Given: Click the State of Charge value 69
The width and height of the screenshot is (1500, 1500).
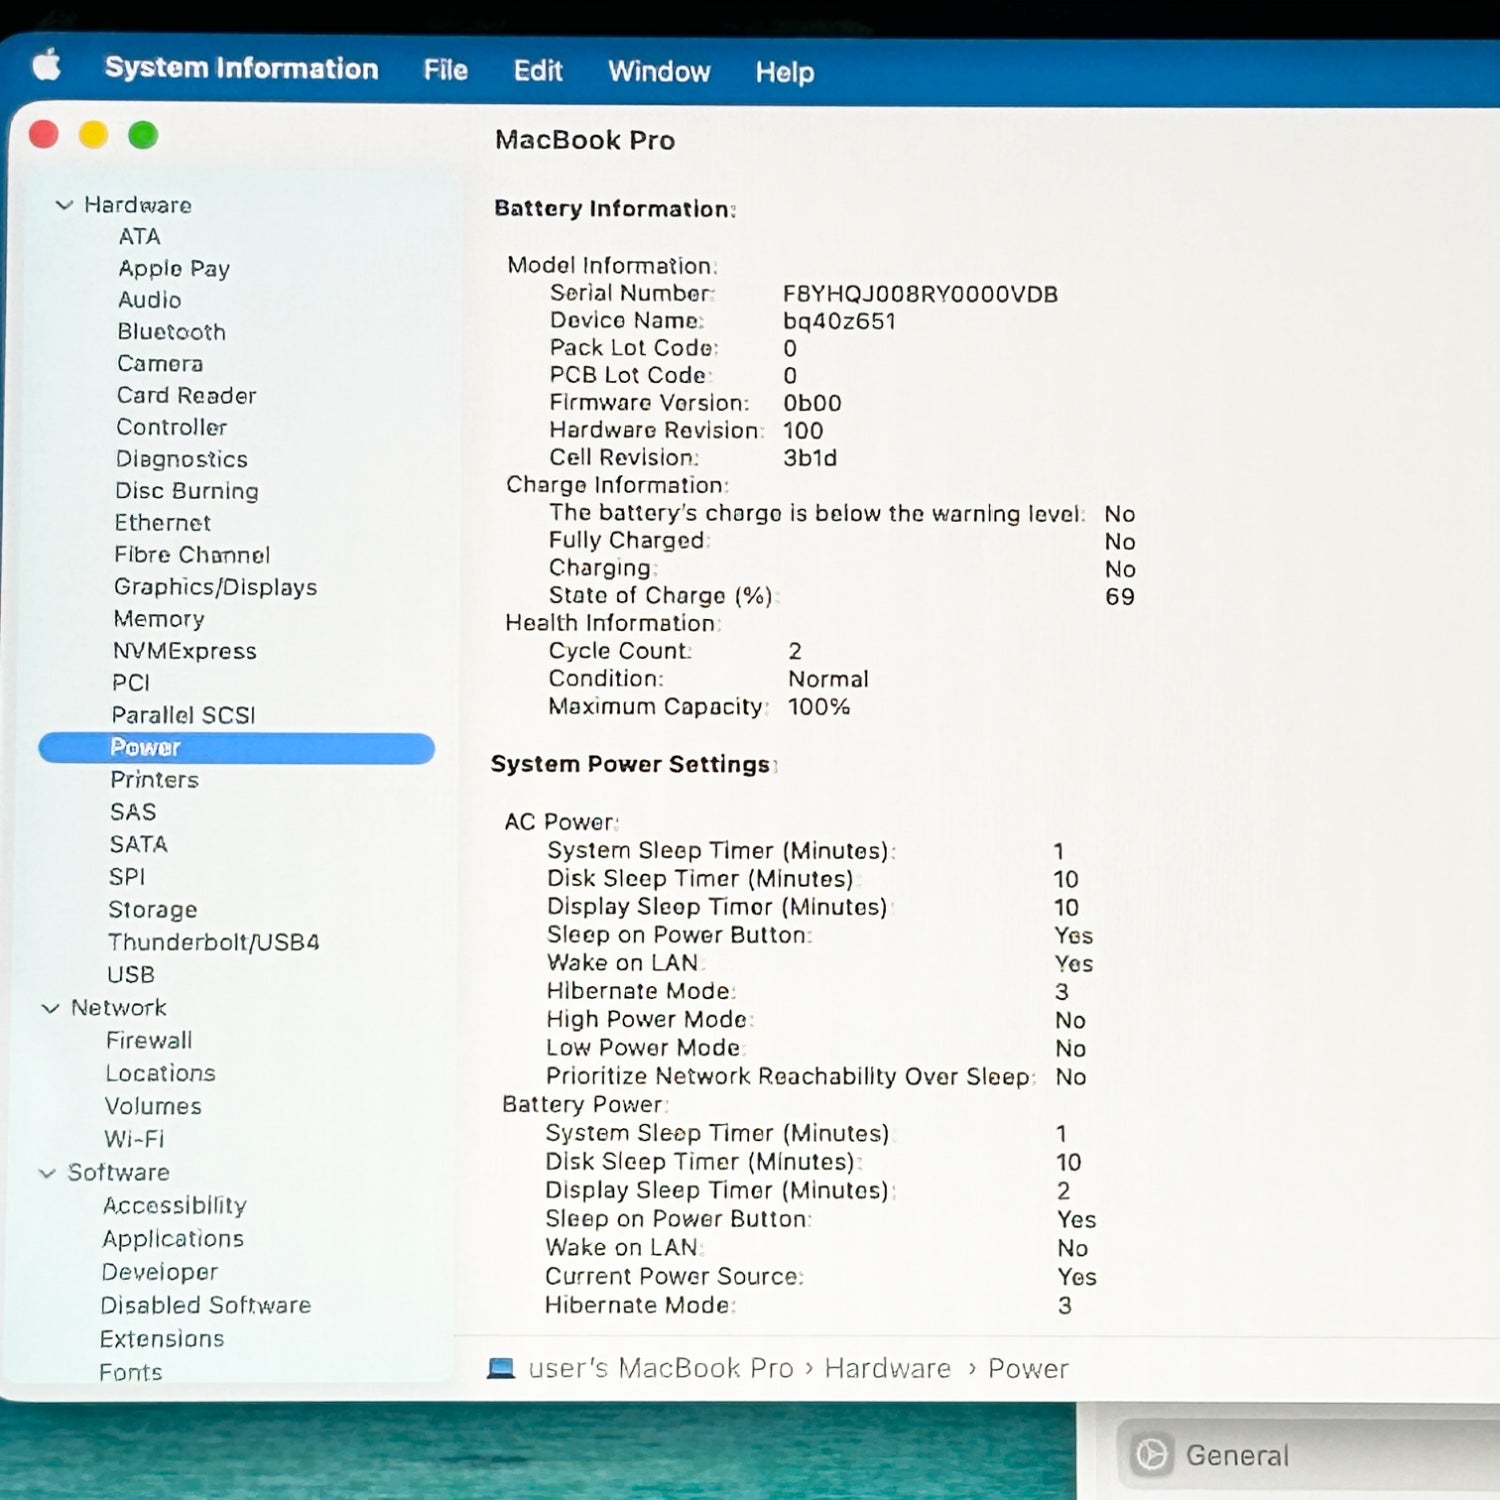Looking at the screenshot, I should pos(1120,597).
